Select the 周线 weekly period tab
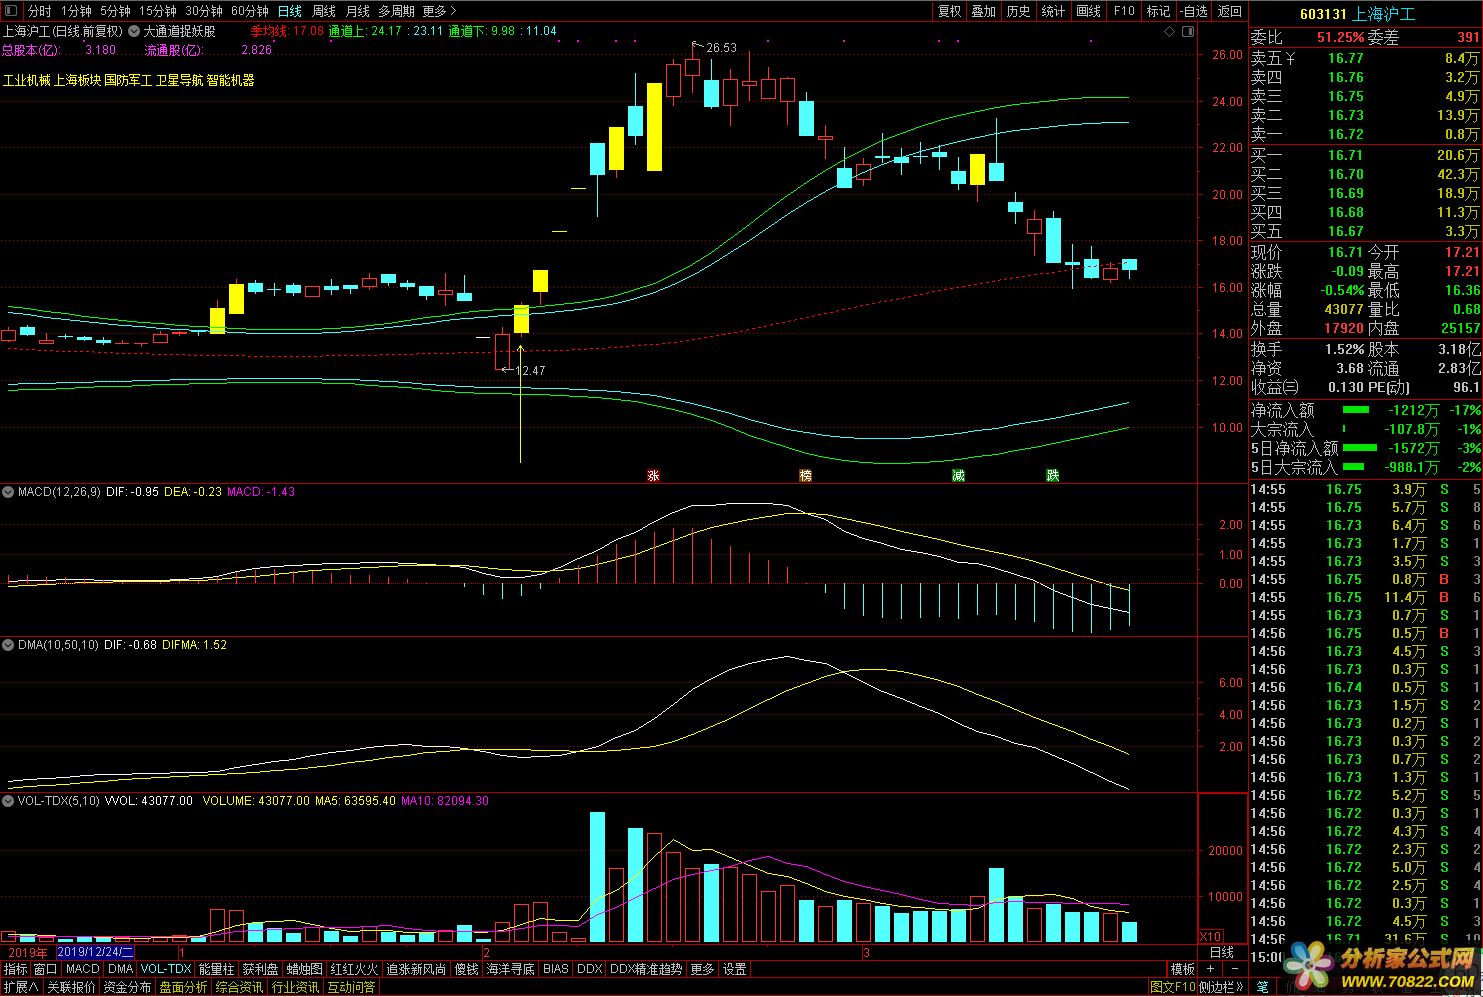The width and height of the screenshot is (1483, 997). click(x=324, y=11)
